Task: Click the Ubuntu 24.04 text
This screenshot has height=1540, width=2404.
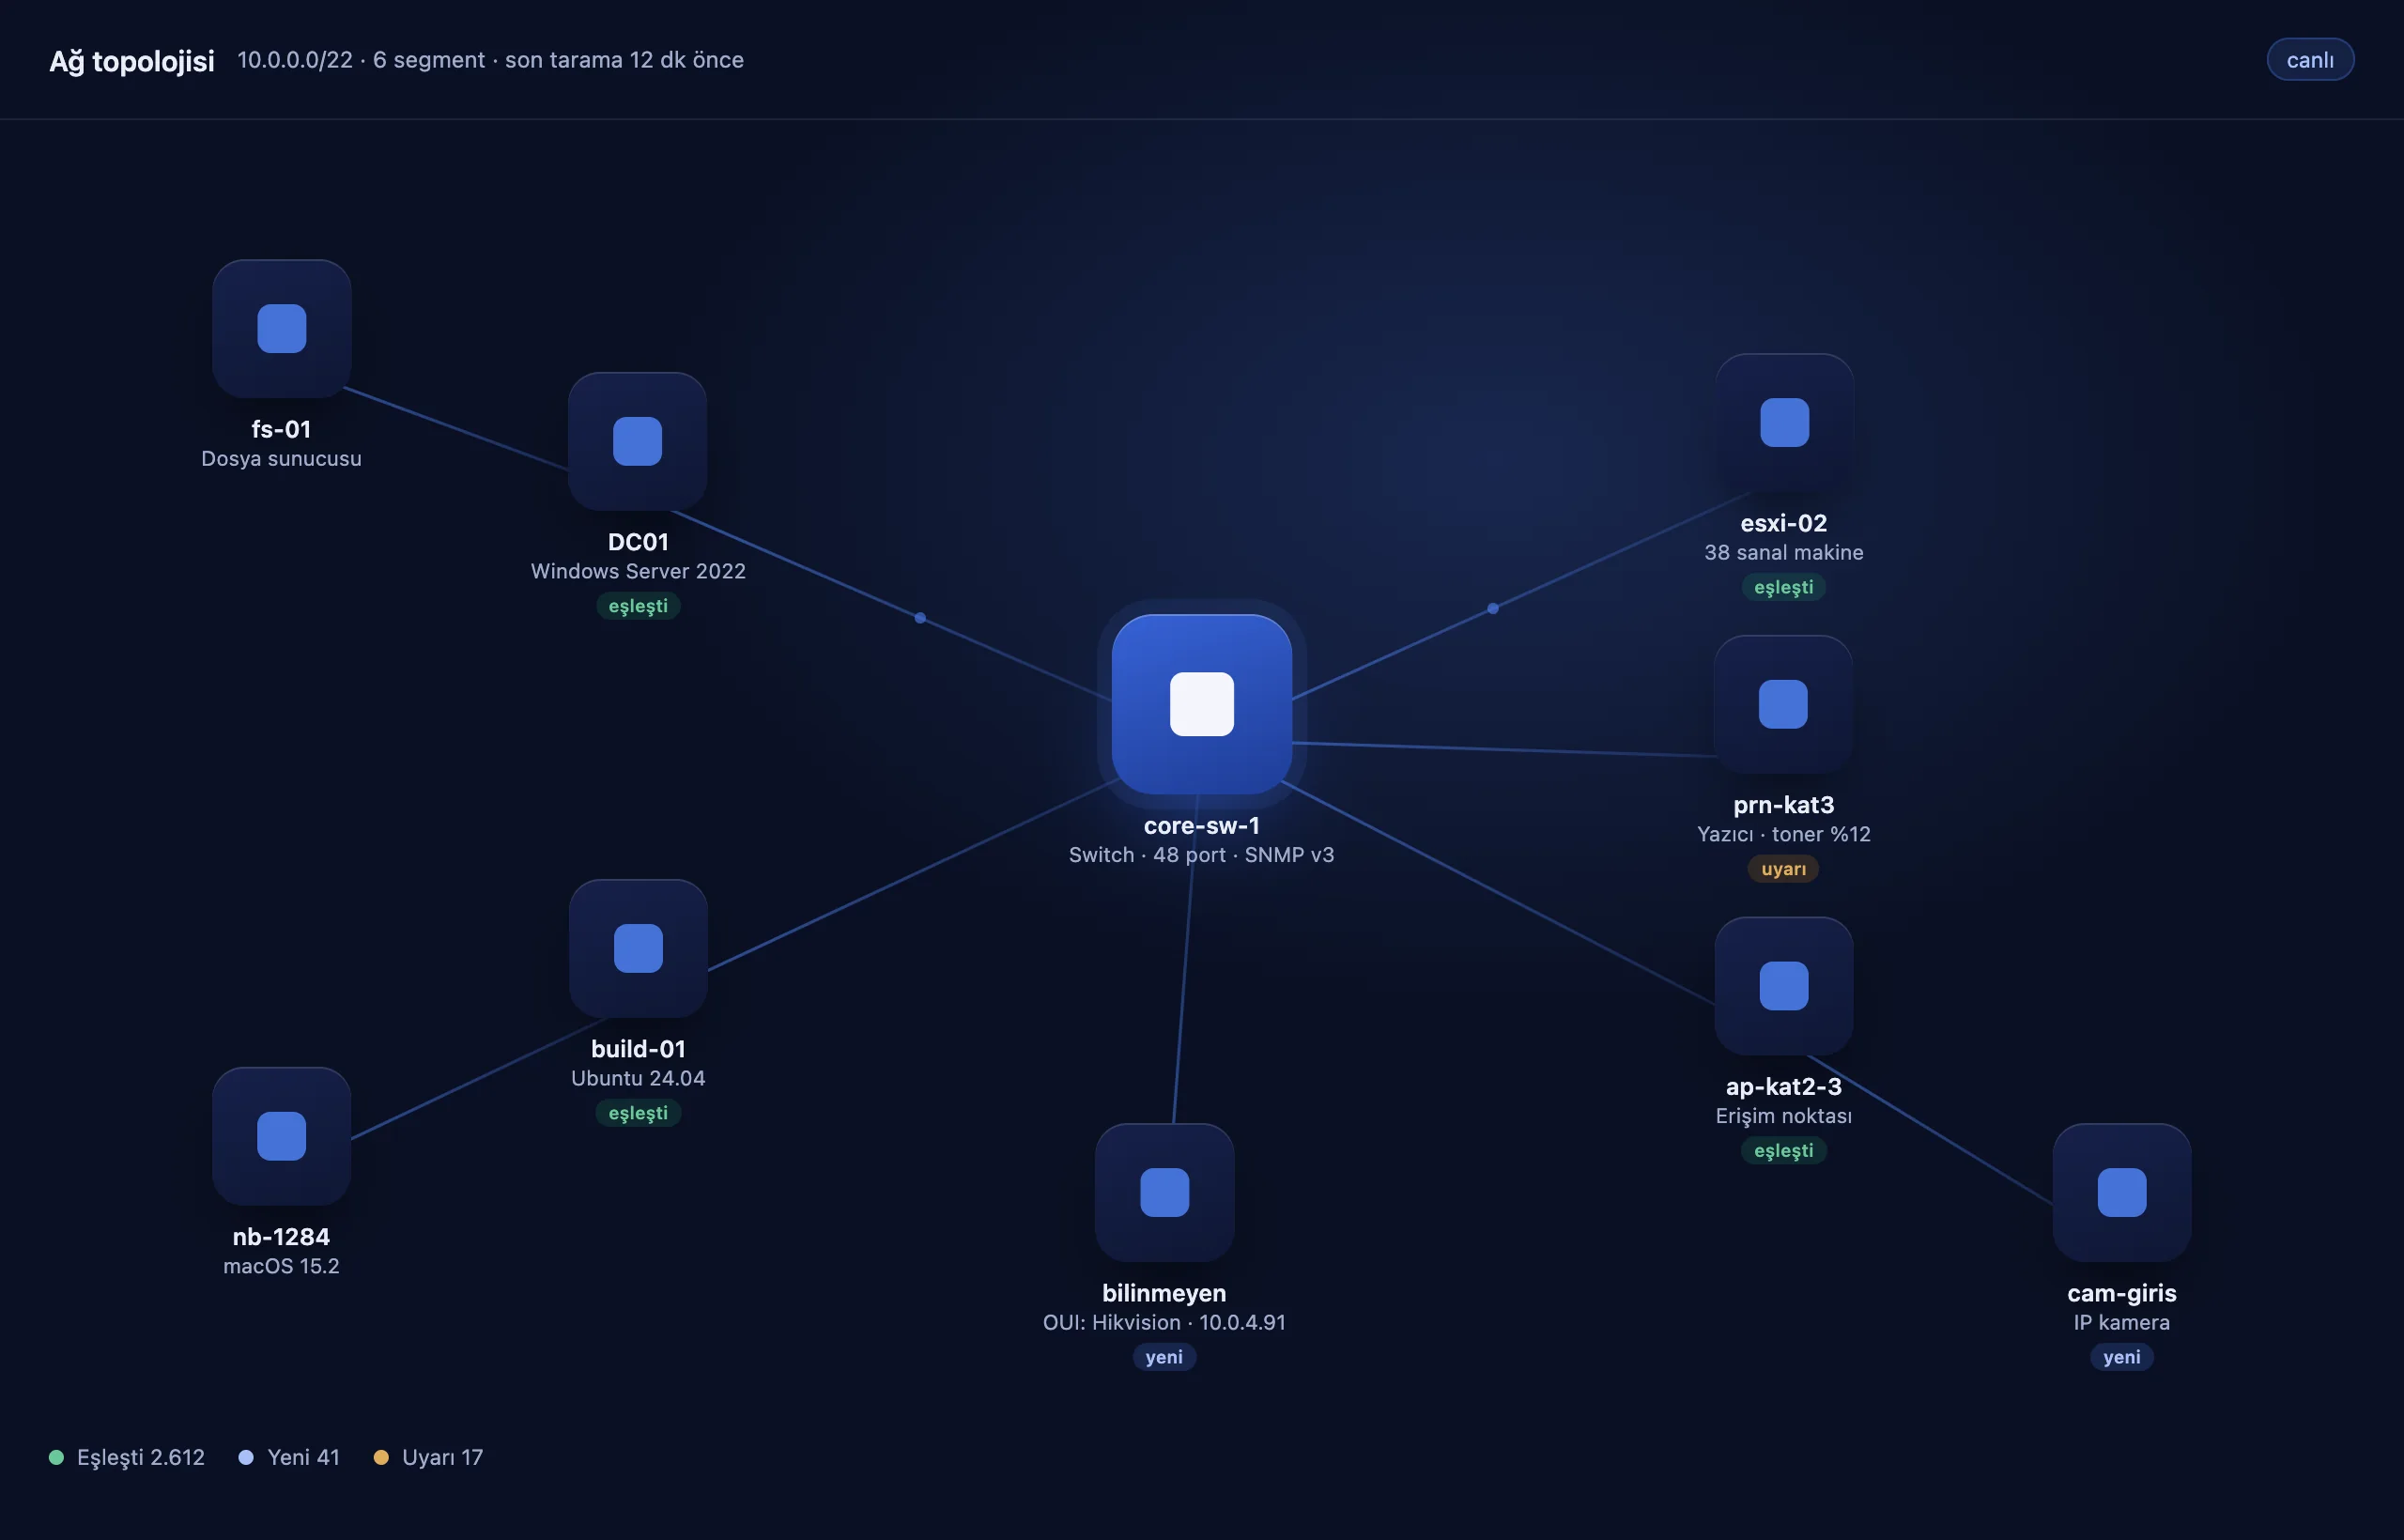Action: tap(638, 1078)
